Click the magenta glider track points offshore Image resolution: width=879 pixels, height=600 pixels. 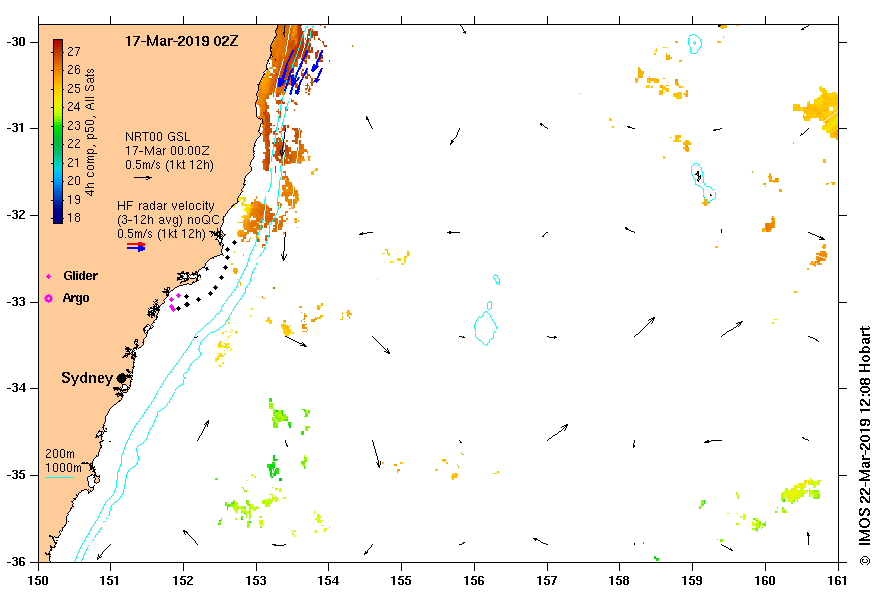[174, 302]
